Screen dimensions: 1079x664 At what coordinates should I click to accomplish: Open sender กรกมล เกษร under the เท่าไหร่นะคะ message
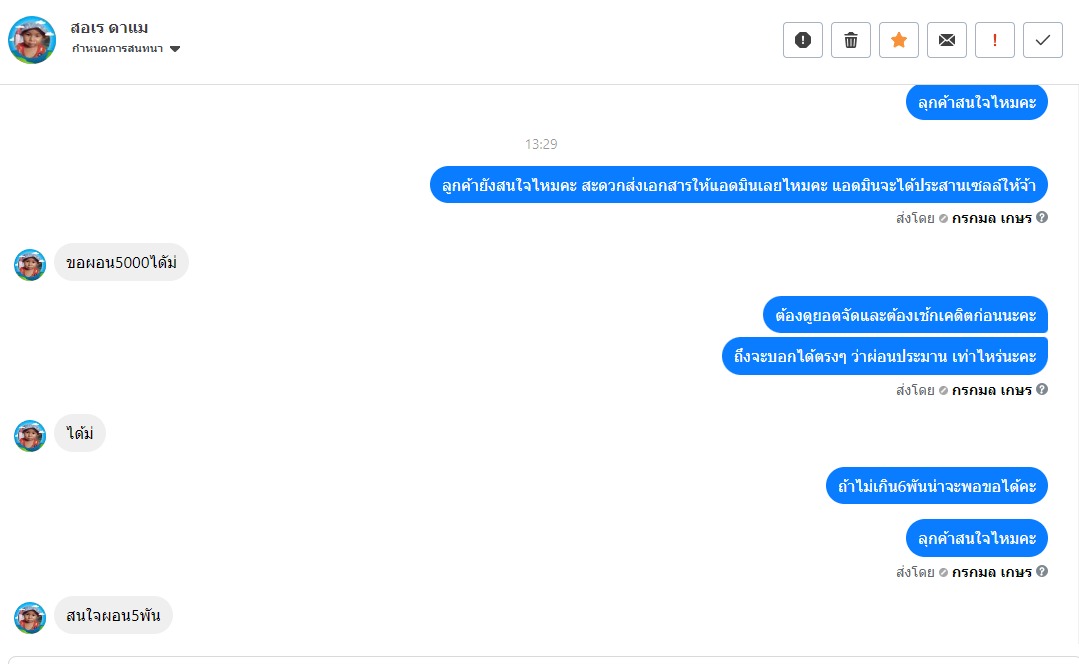click(x=991, y=390)
